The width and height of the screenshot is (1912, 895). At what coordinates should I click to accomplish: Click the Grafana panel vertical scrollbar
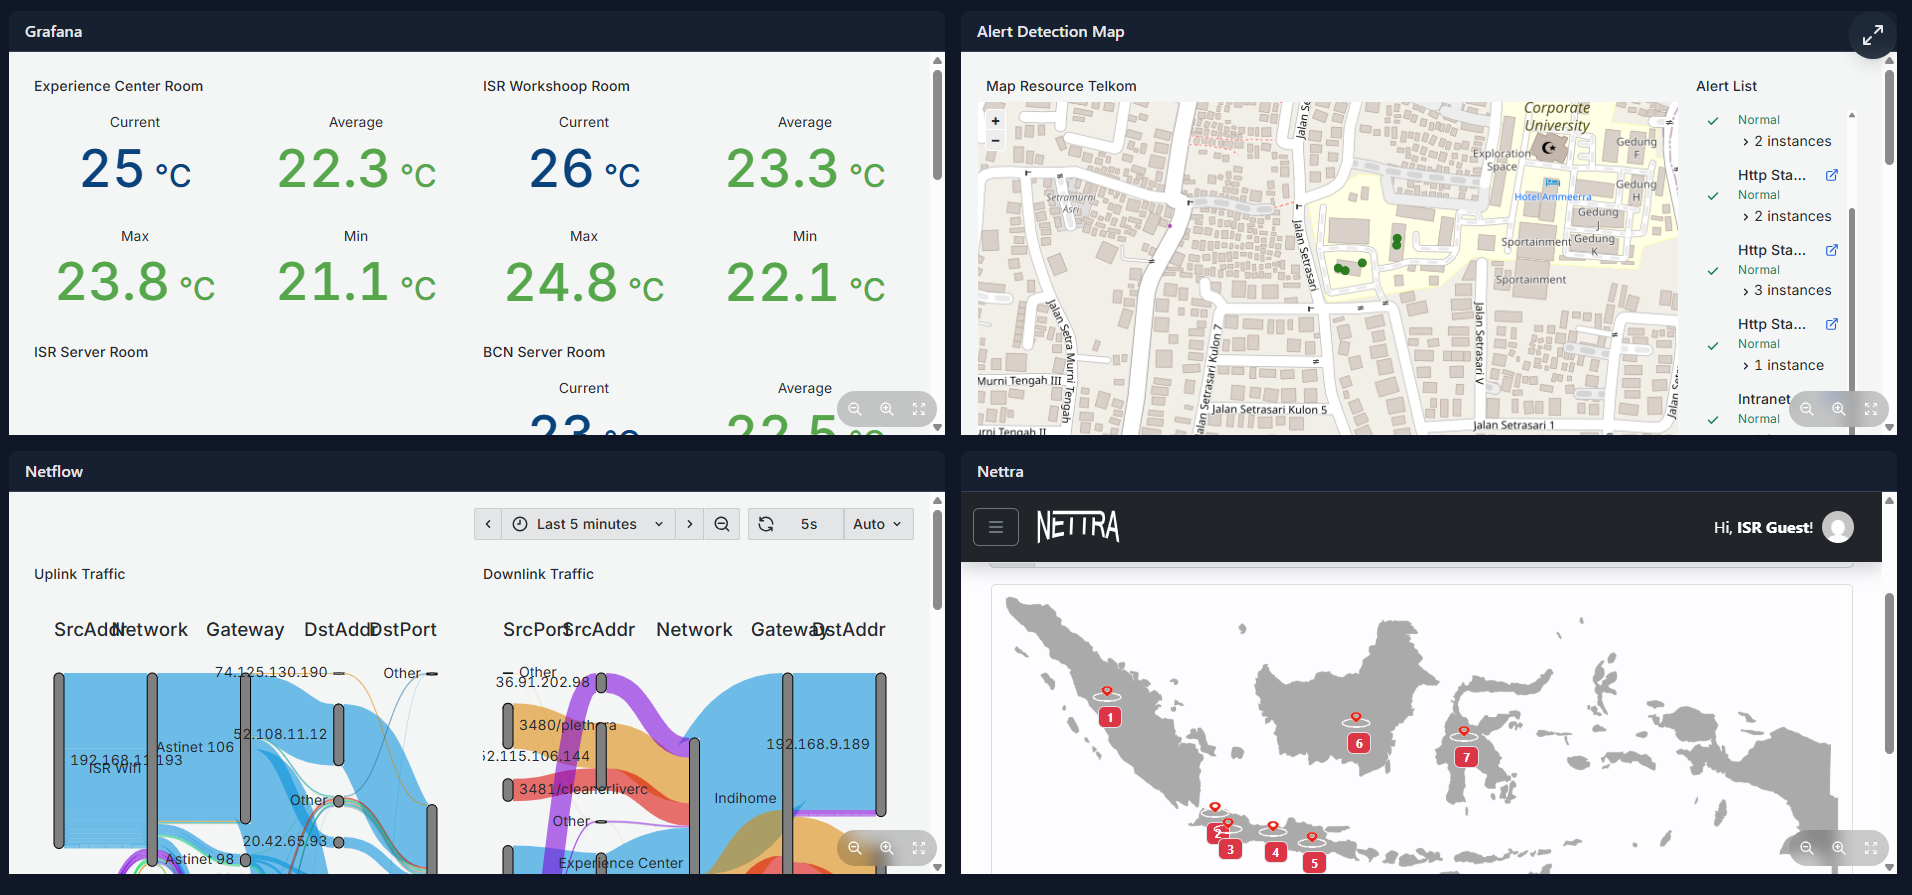937,125
